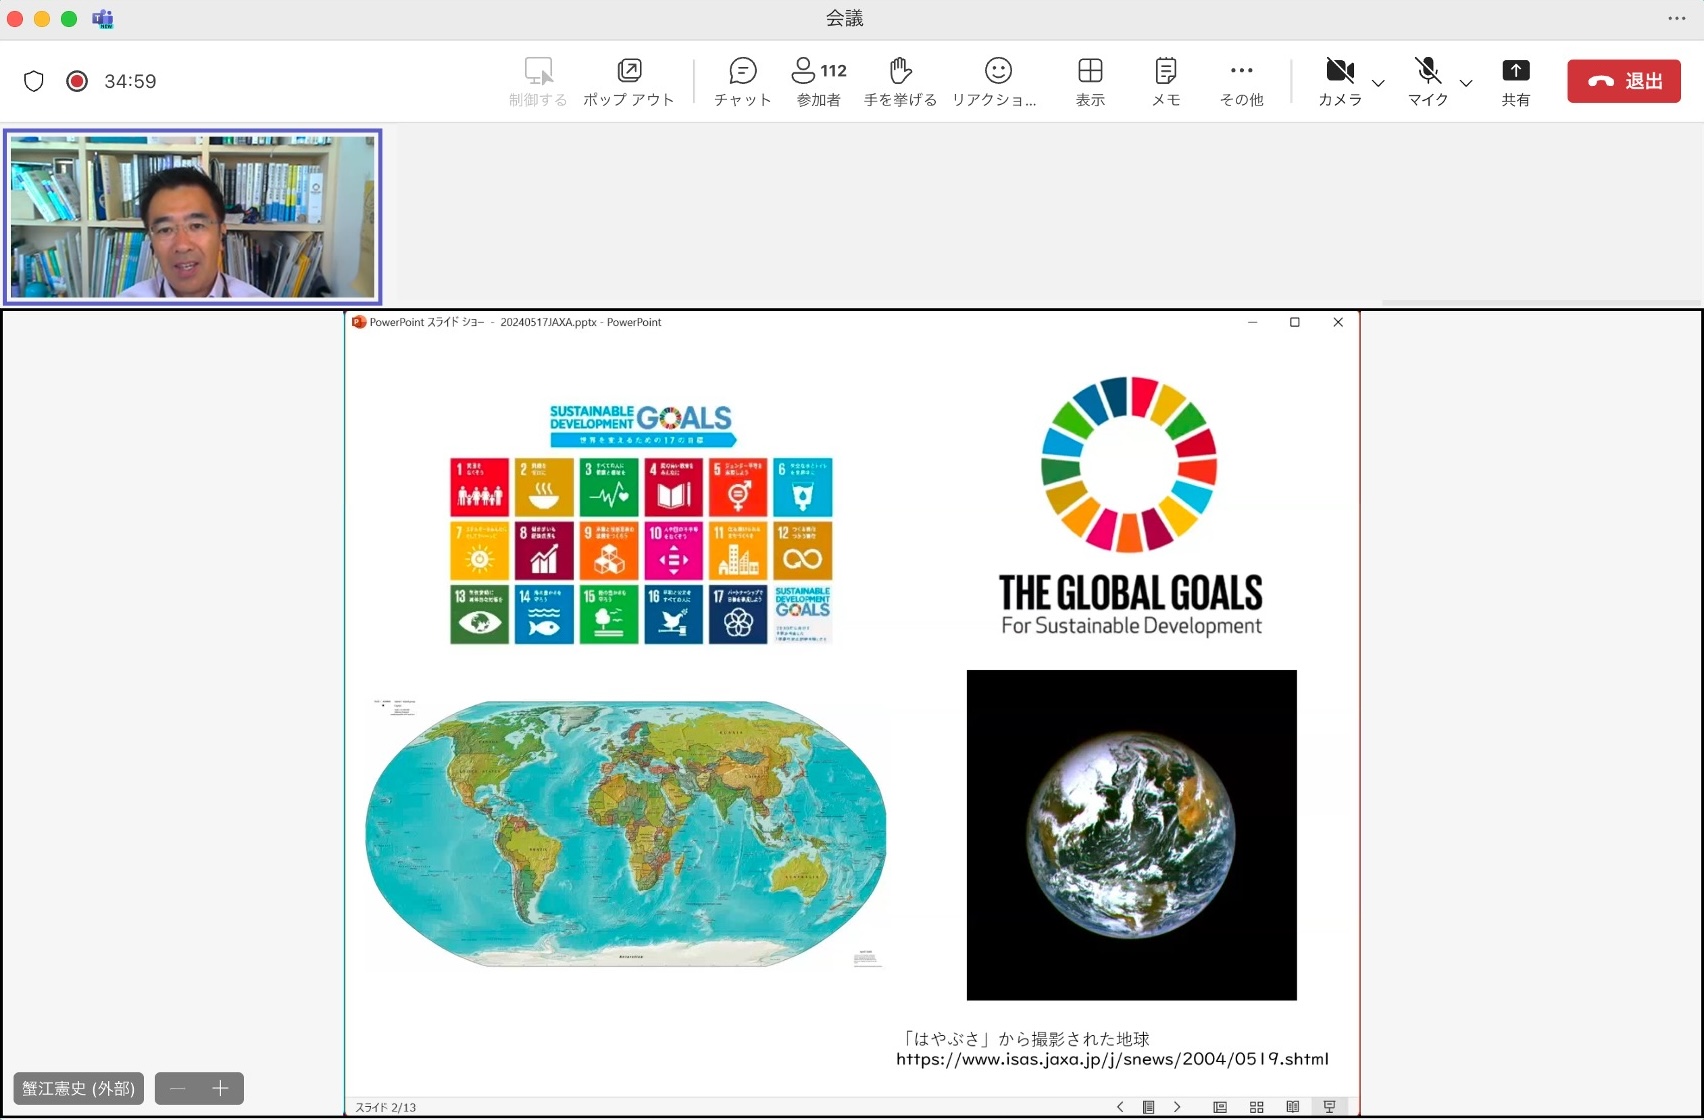
Task: Zoom out shared content with minus button
Action: point(178,1088)
